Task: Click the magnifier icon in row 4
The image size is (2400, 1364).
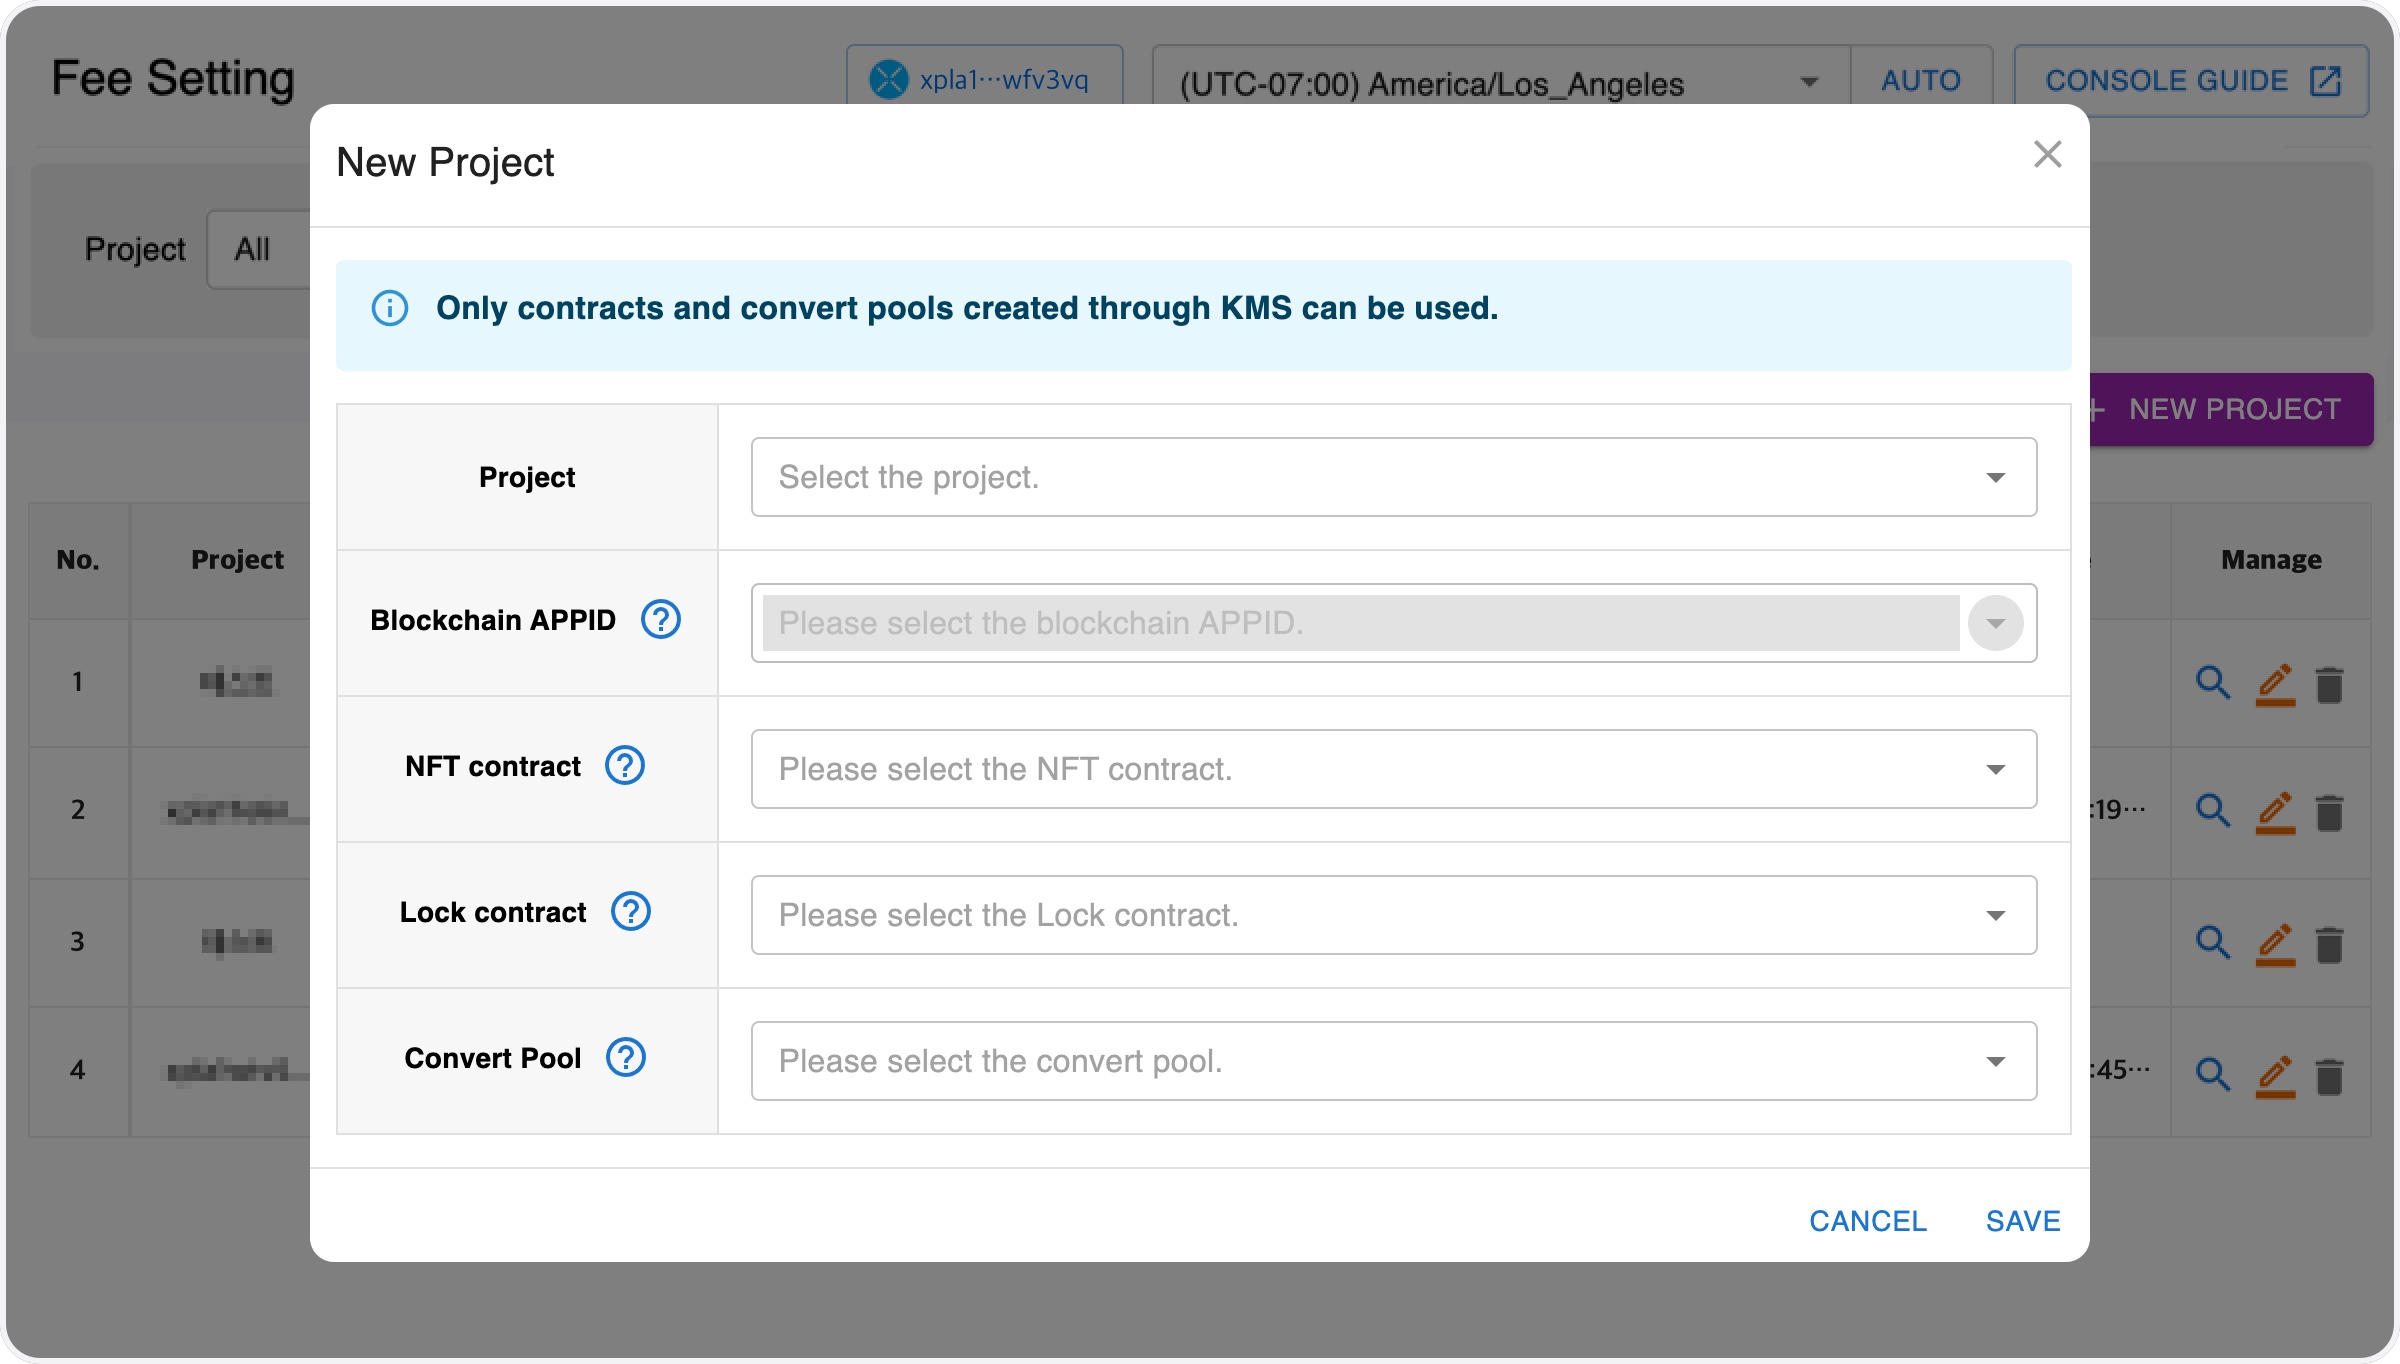Action: tap(2213, 1074)
